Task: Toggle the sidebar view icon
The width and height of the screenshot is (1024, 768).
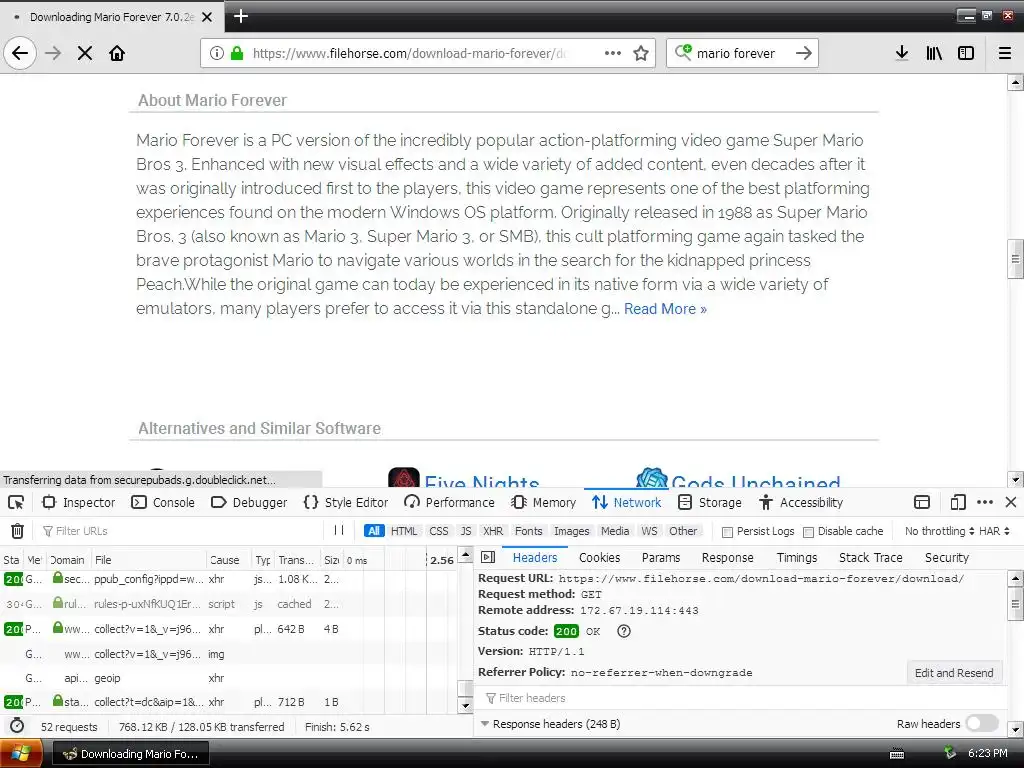Action: click(966, 53)
